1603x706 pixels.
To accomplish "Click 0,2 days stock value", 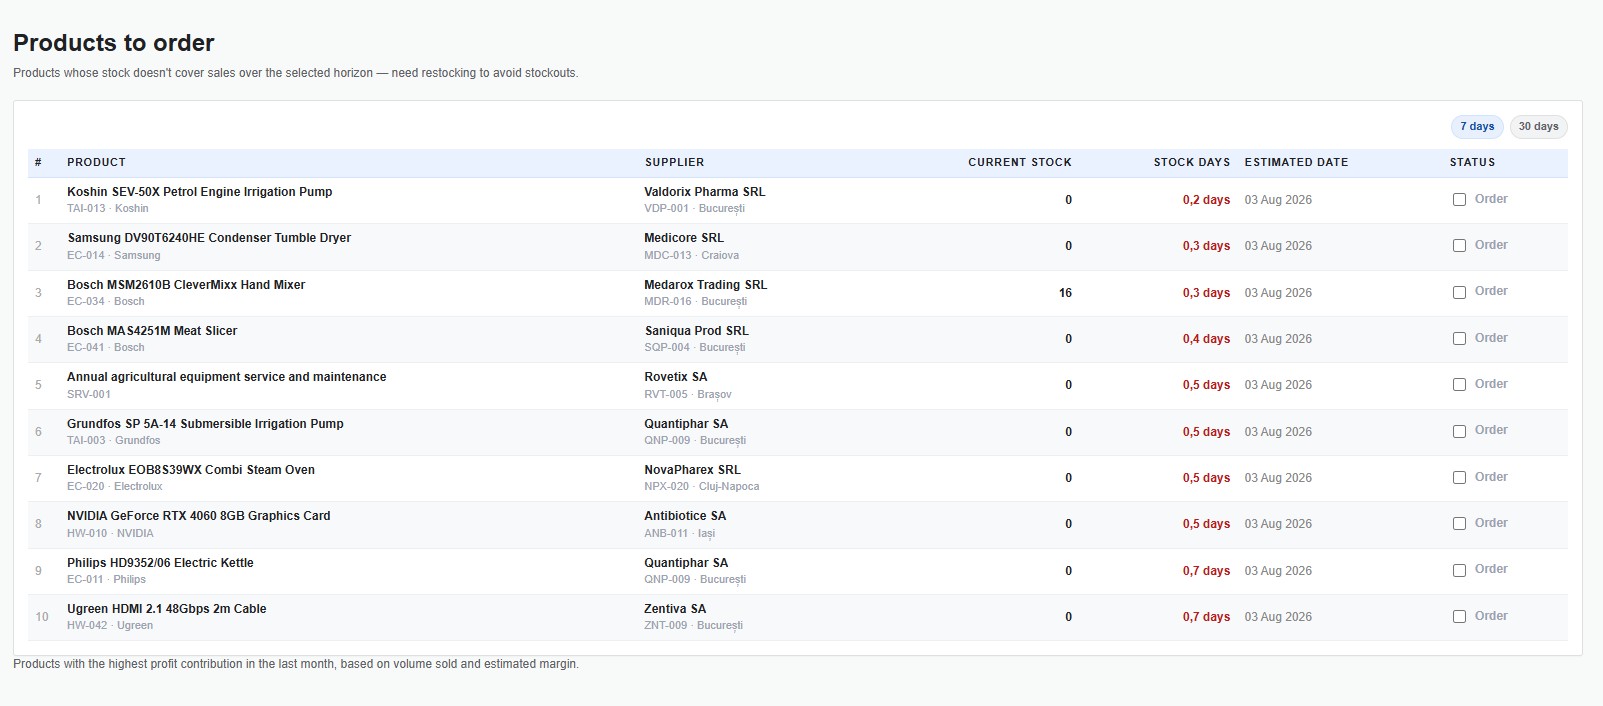I will click(x=1206, y=200).
